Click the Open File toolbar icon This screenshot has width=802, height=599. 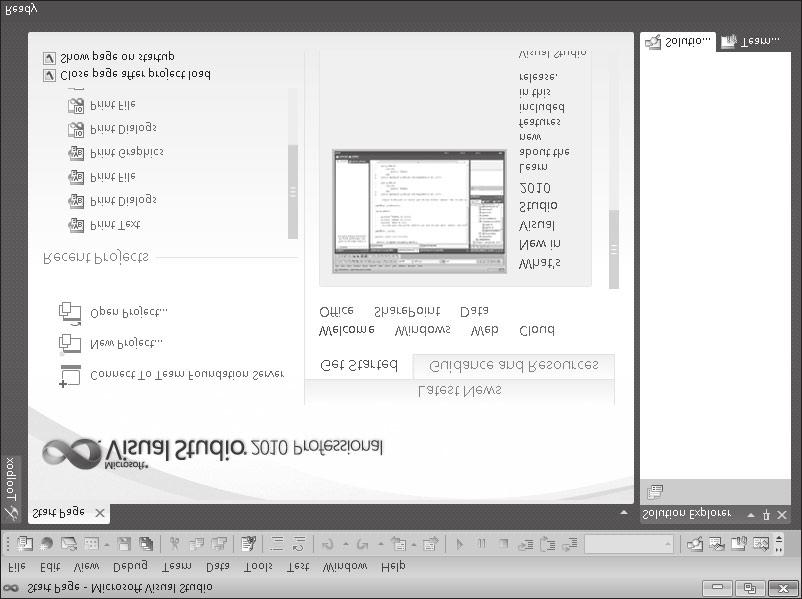pyautogui.click(x=69, y=544)
